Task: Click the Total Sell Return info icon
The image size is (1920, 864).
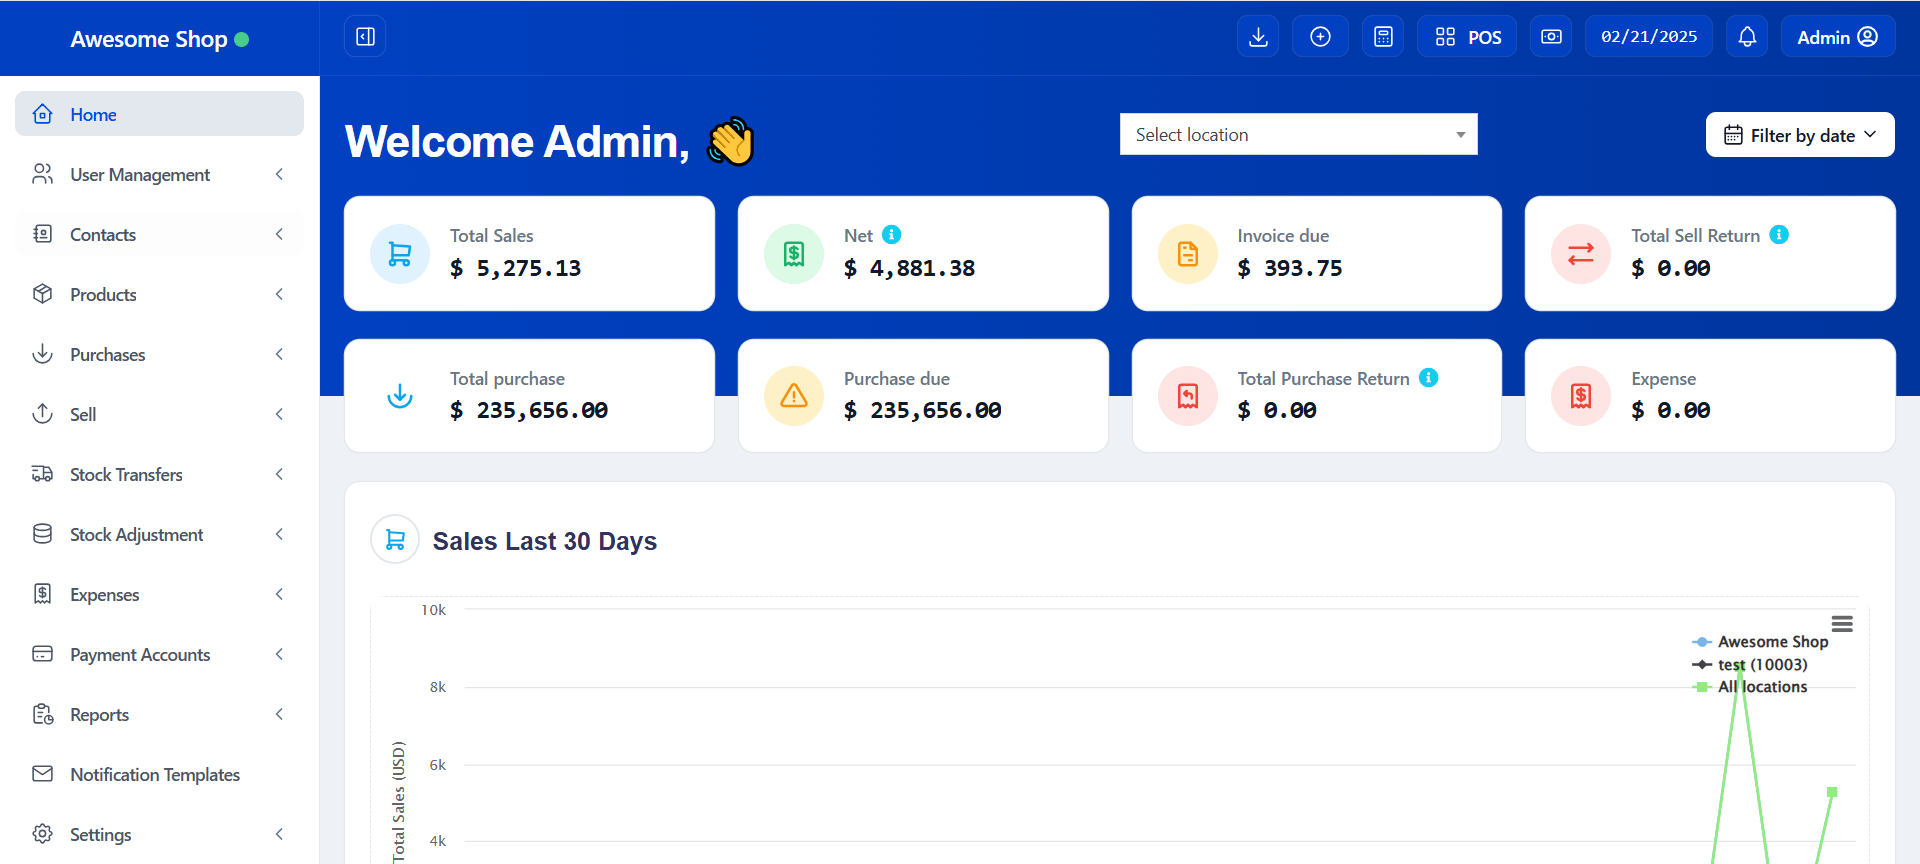Action: (1779, 234)
